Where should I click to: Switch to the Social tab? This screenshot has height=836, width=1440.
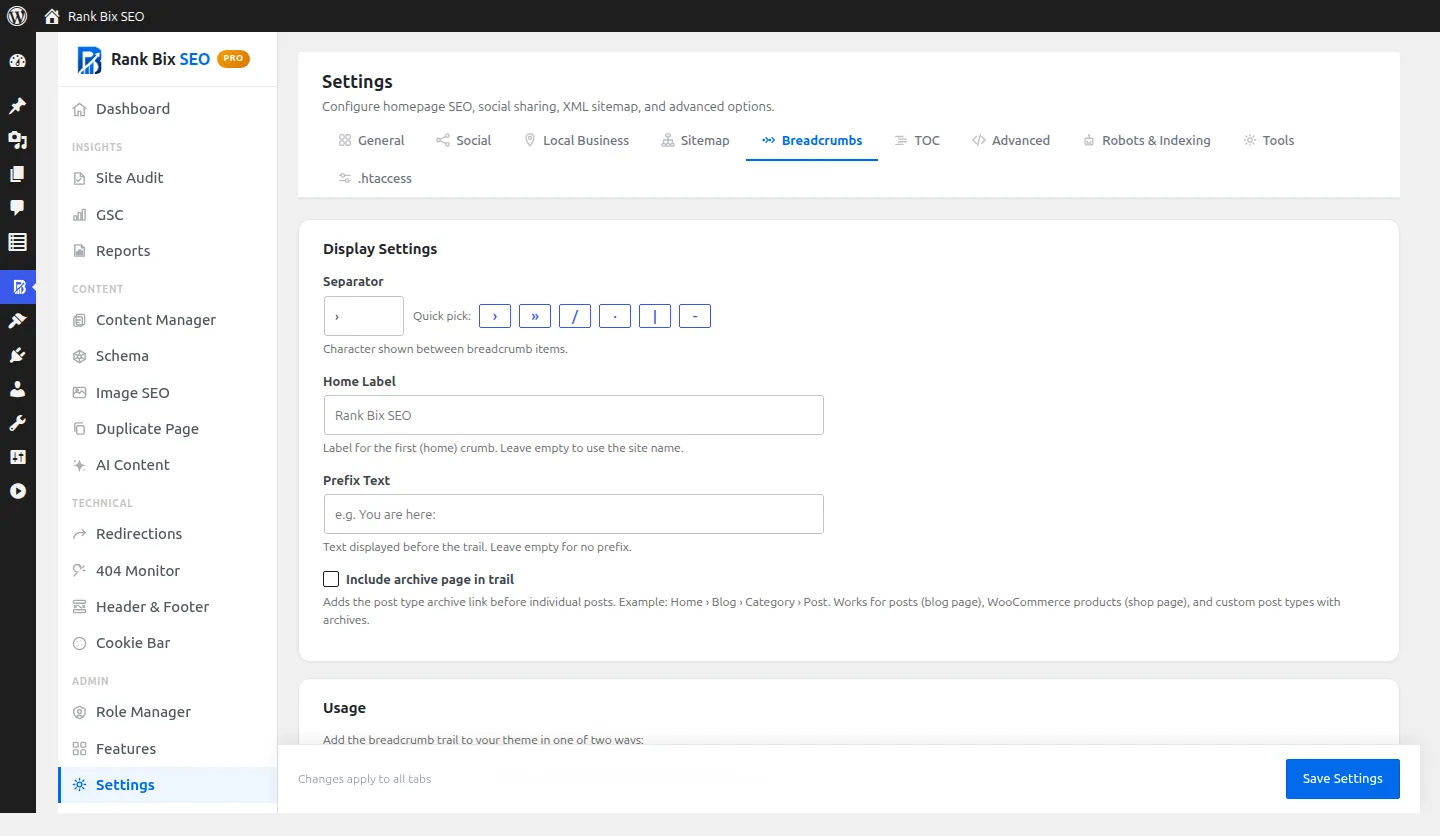coord(464,140)
